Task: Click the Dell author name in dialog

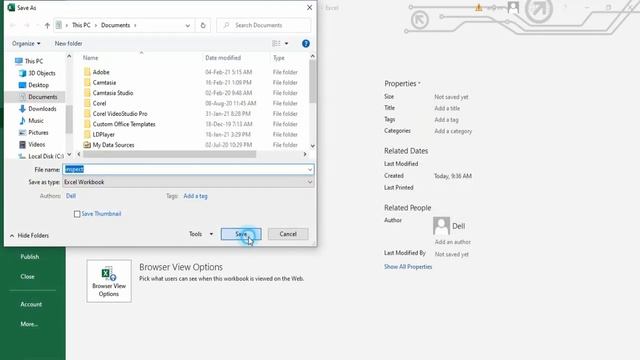Action: pos(71,196)
